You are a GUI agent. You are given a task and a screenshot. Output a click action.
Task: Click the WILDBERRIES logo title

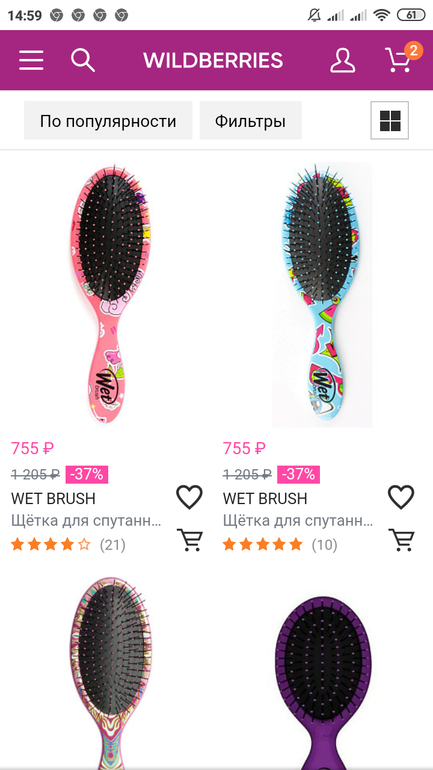pyautogui.click(x=213, y=60)
